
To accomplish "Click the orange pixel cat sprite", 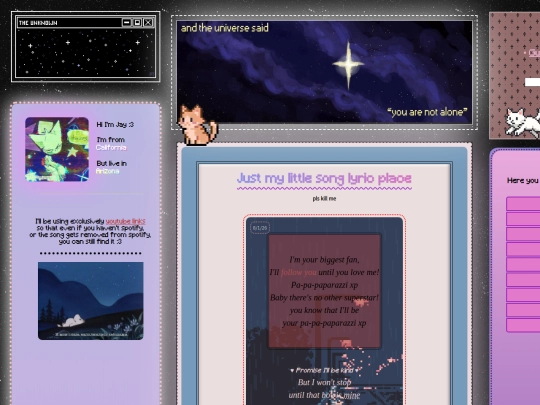I will [x=197, y=125].
